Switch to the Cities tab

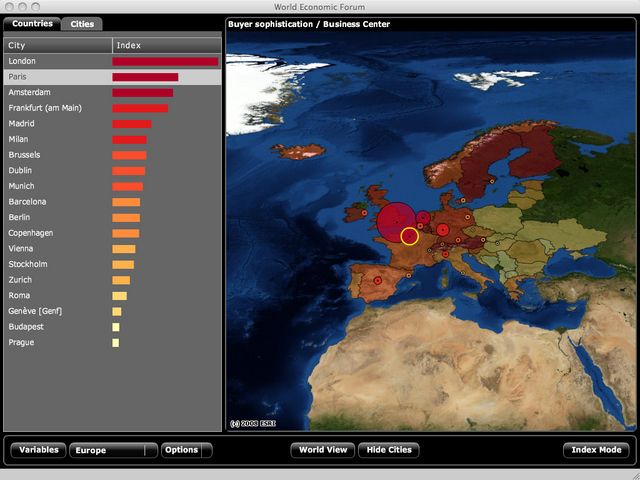pos(82,24)
